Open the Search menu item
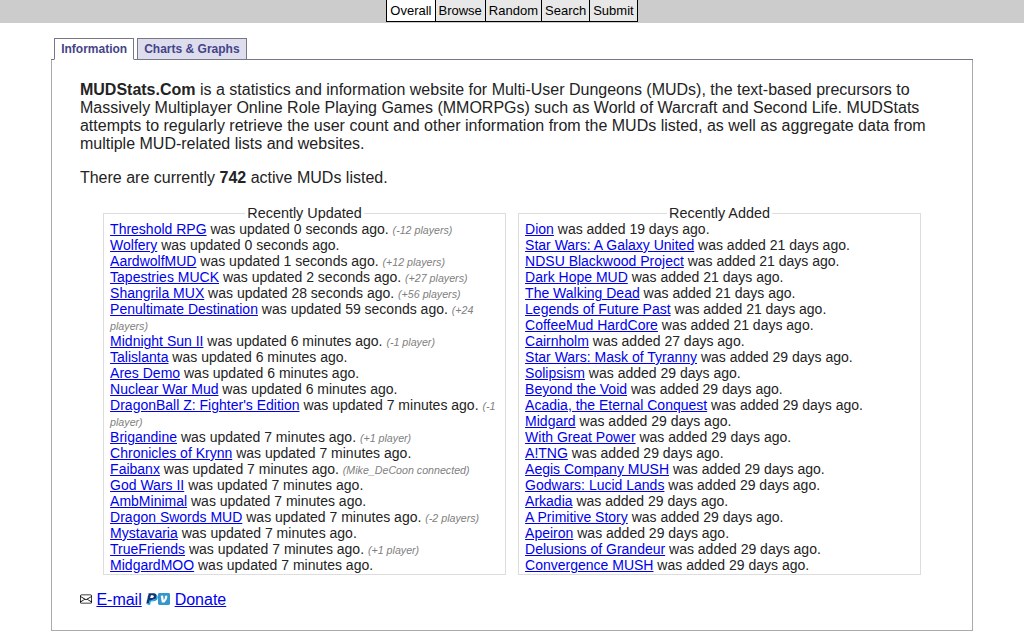Viewport: 1024px width, 640px height. 566,11
